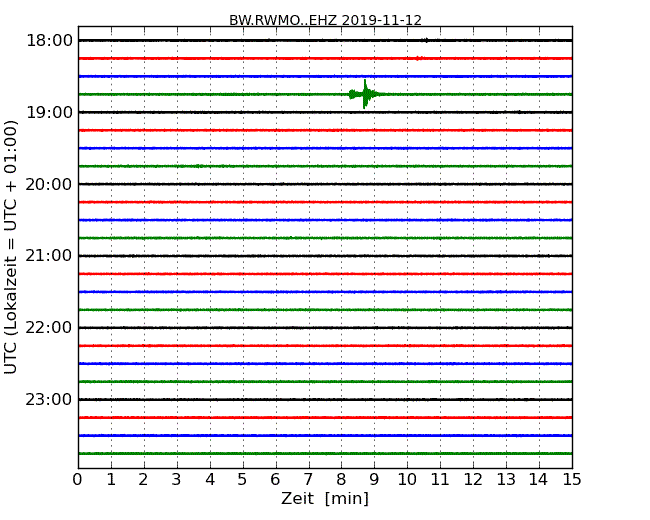Click x-axis tick label 10

click(407, 480)
